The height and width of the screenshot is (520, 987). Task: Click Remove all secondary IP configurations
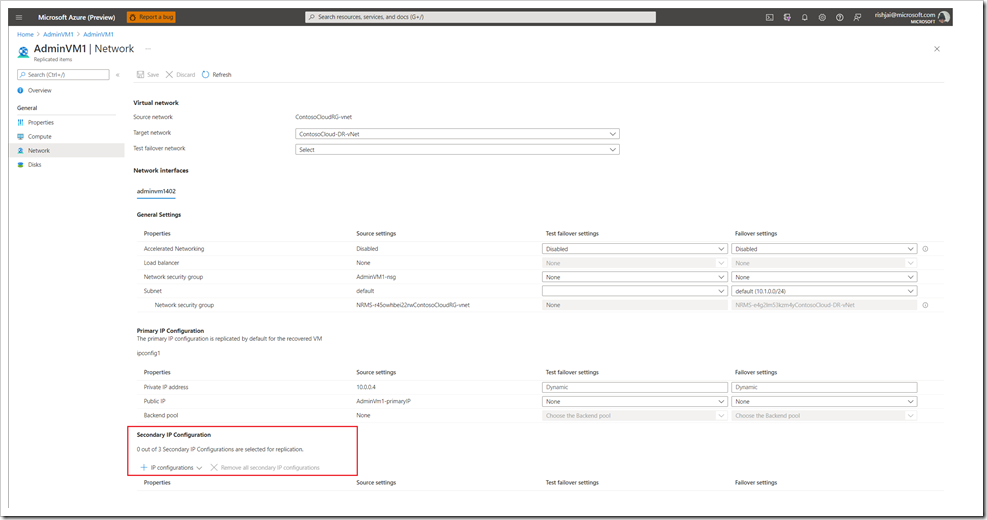[265, 468]
